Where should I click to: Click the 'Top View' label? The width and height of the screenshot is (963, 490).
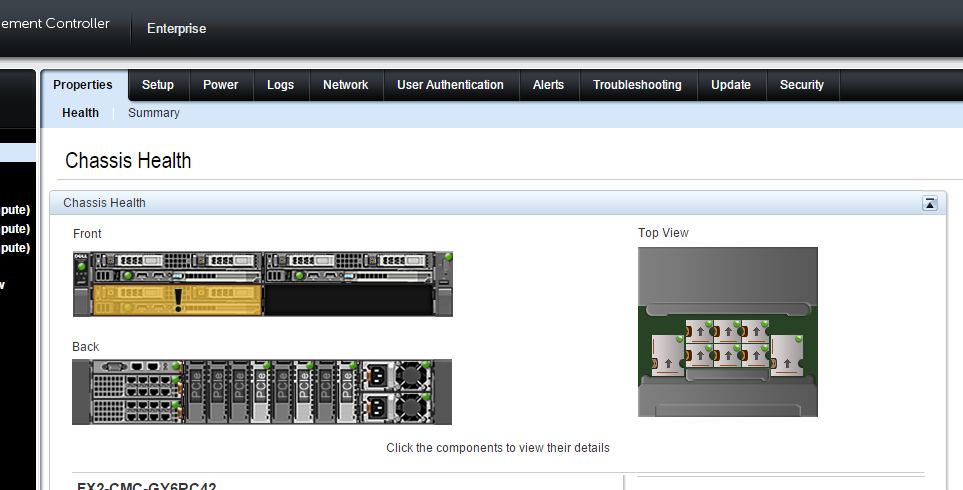click(663, 233)
